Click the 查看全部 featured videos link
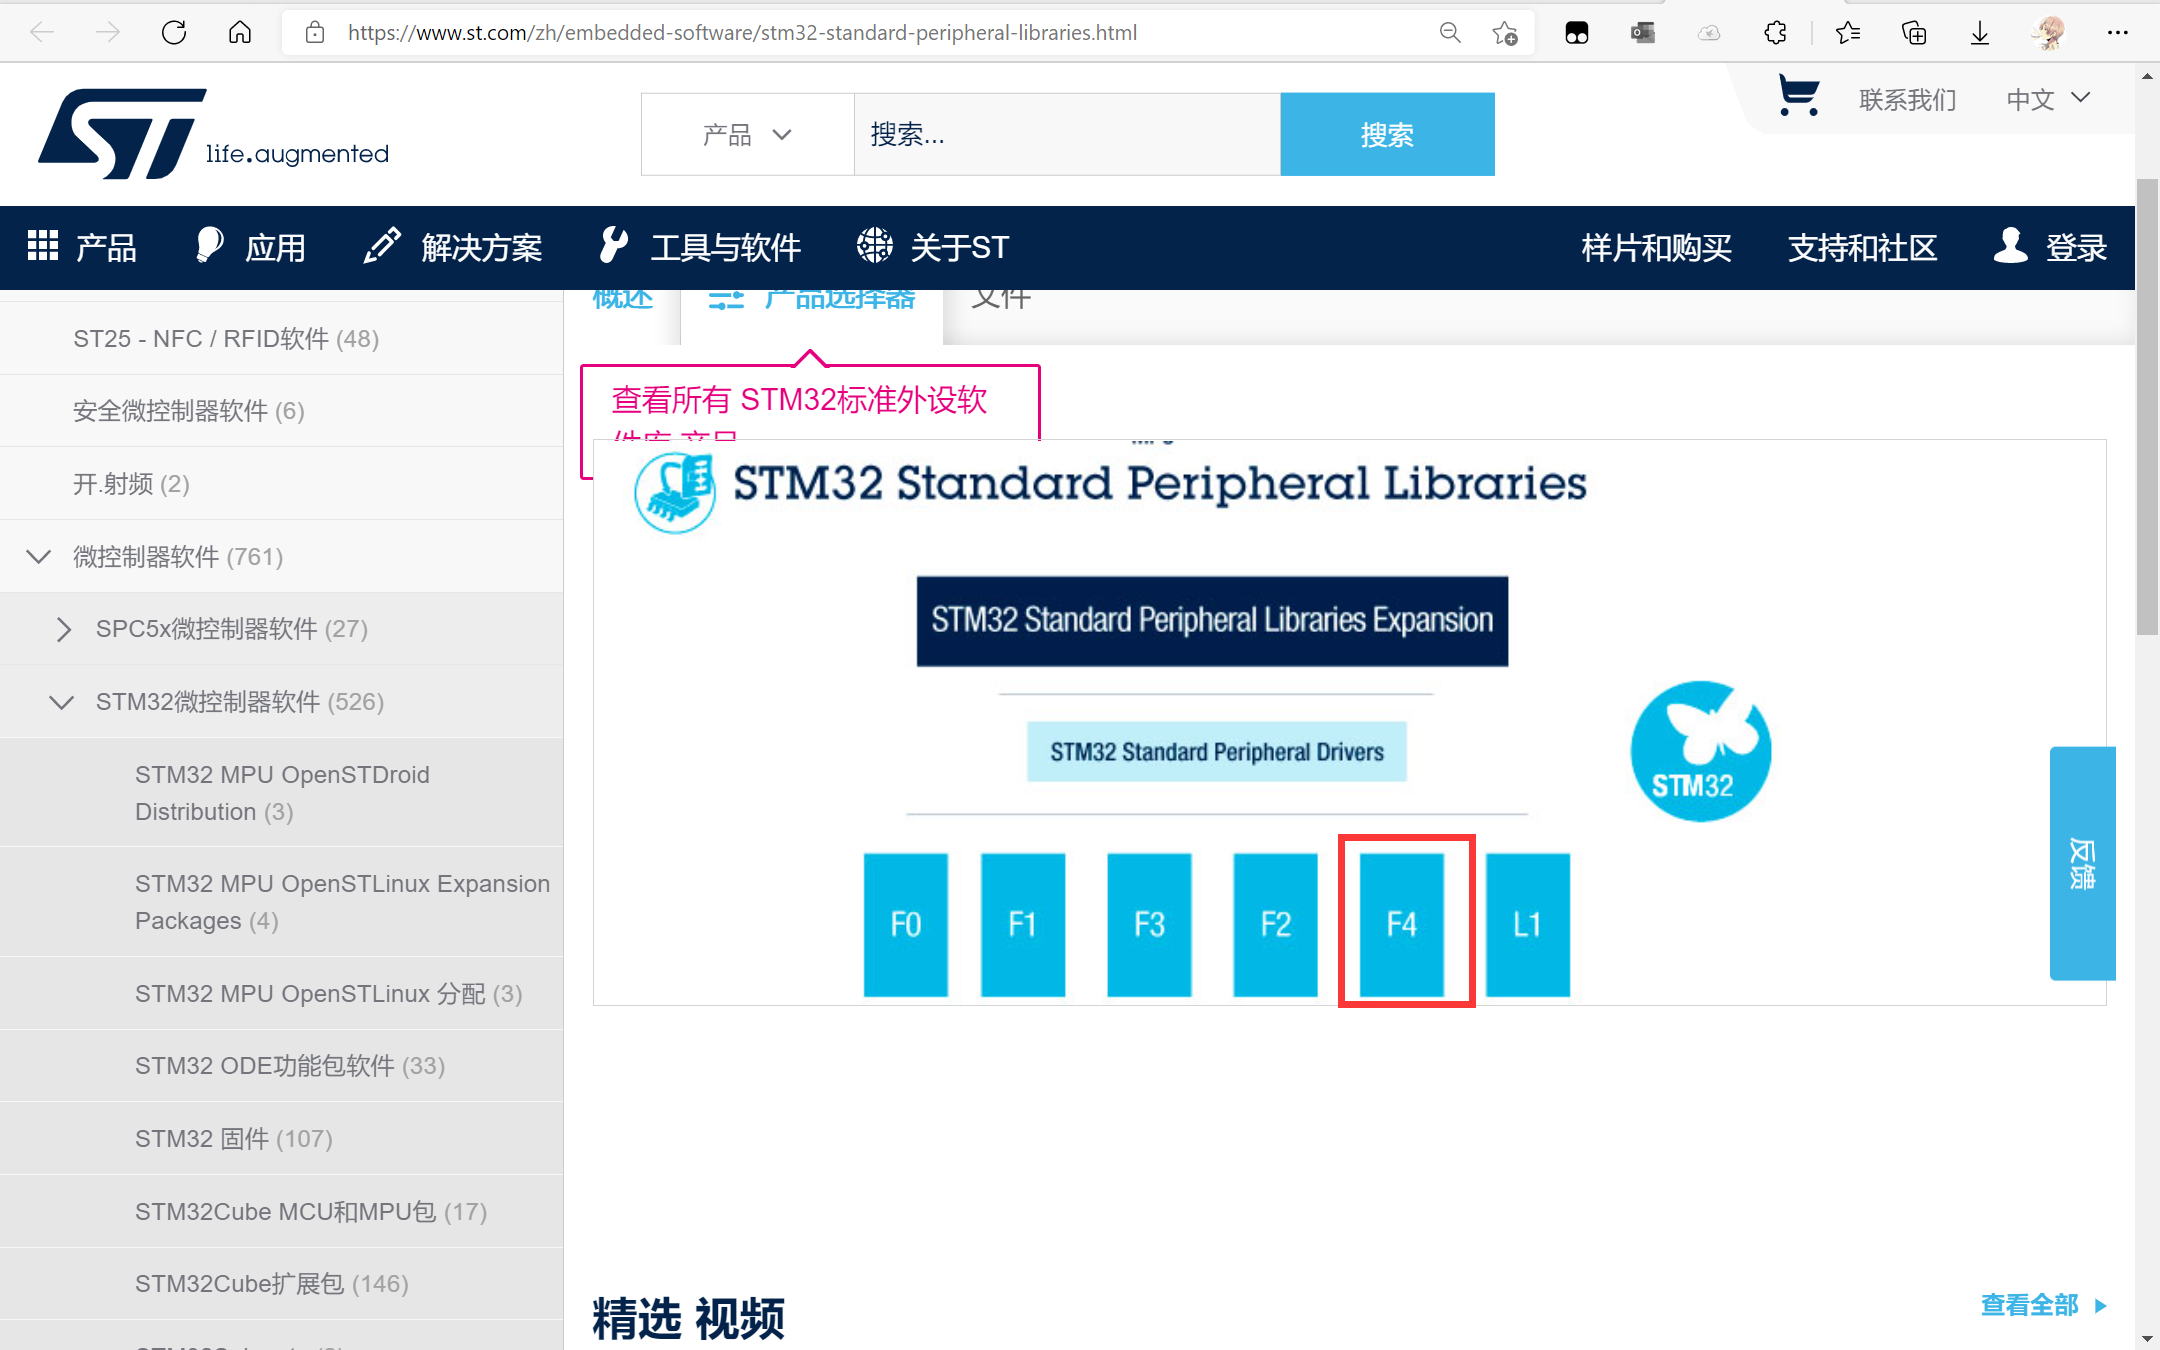 pyautogui.click(x=2031, y=1305)
